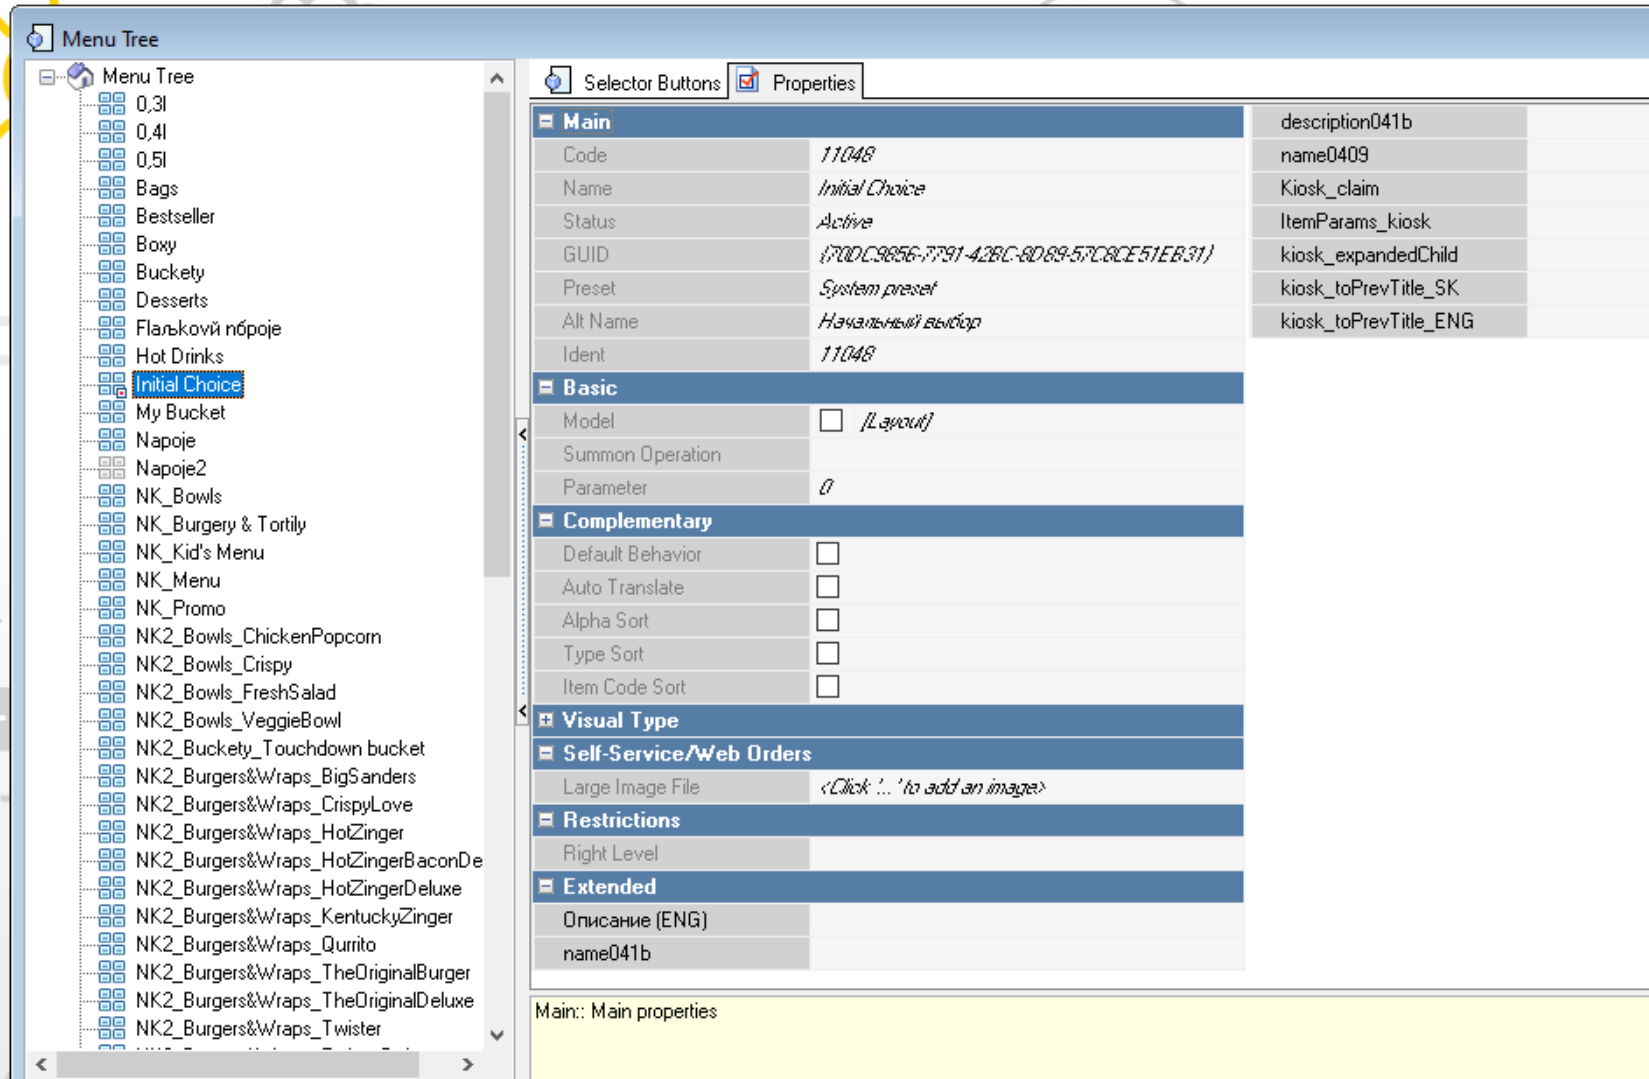
Task: Click the grid icon next to 0,3l
Action: point(112,104)
